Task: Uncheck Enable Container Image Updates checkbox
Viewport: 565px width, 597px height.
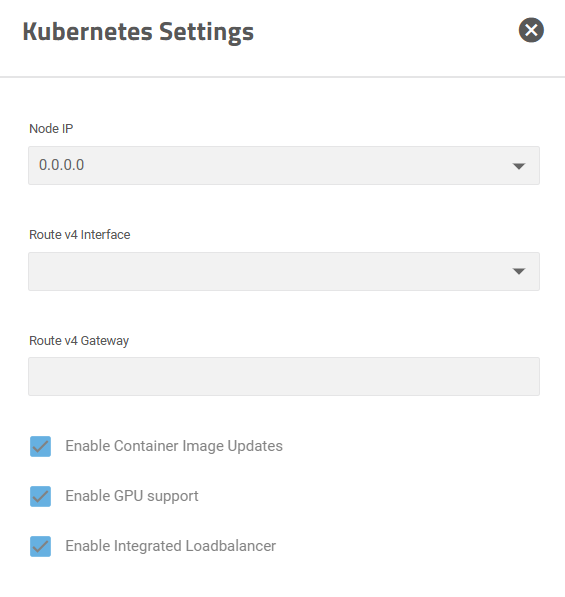Action: point(40,446)
